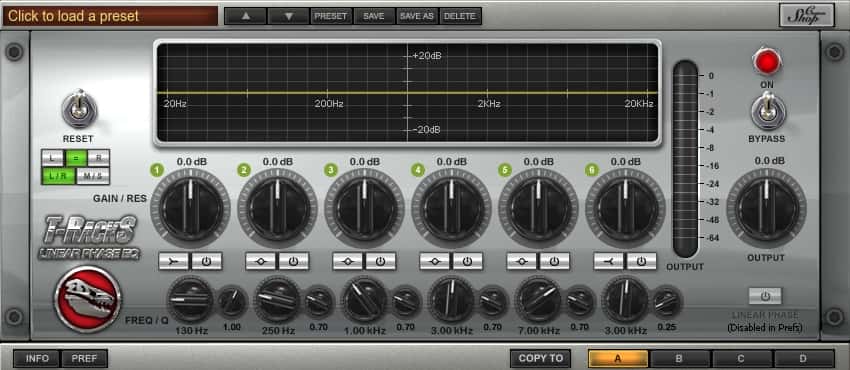Click band 6 gain knob
The width and height of the screenshot is (850, 370).
click(625, 209)
